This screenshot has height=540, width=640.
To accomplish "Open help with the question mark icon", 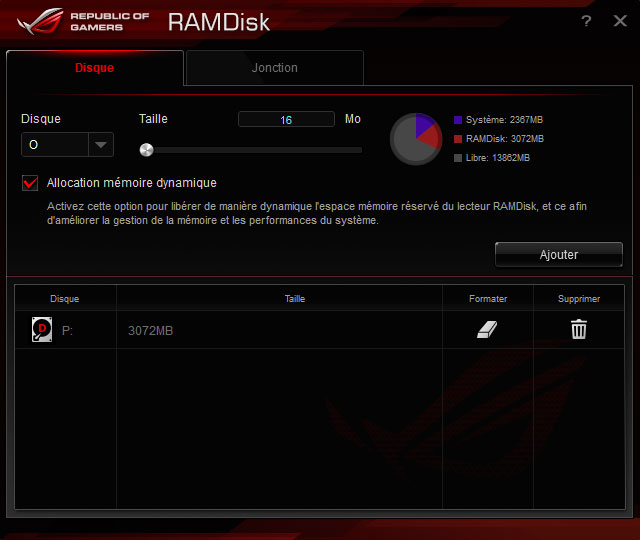I will pyautogui.click(x=586, y=21).
